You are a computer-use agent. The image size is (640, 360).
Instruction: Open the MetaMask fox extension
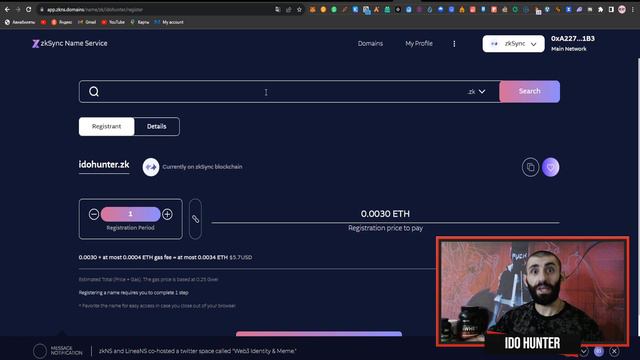tap(312, 9)
